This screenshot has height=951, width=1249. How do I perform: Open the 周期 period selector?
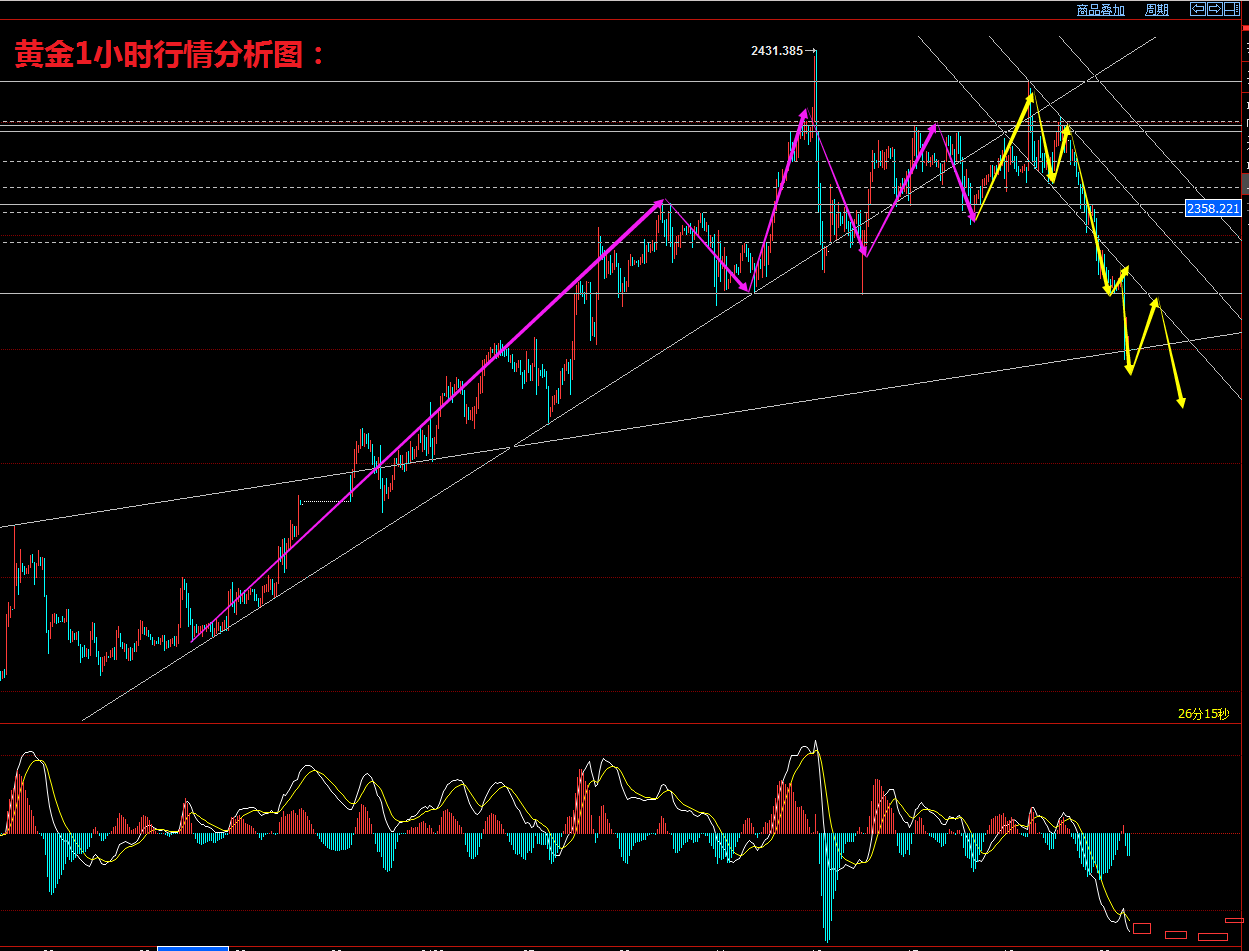pyautogui.click(x=1156, y=10)
